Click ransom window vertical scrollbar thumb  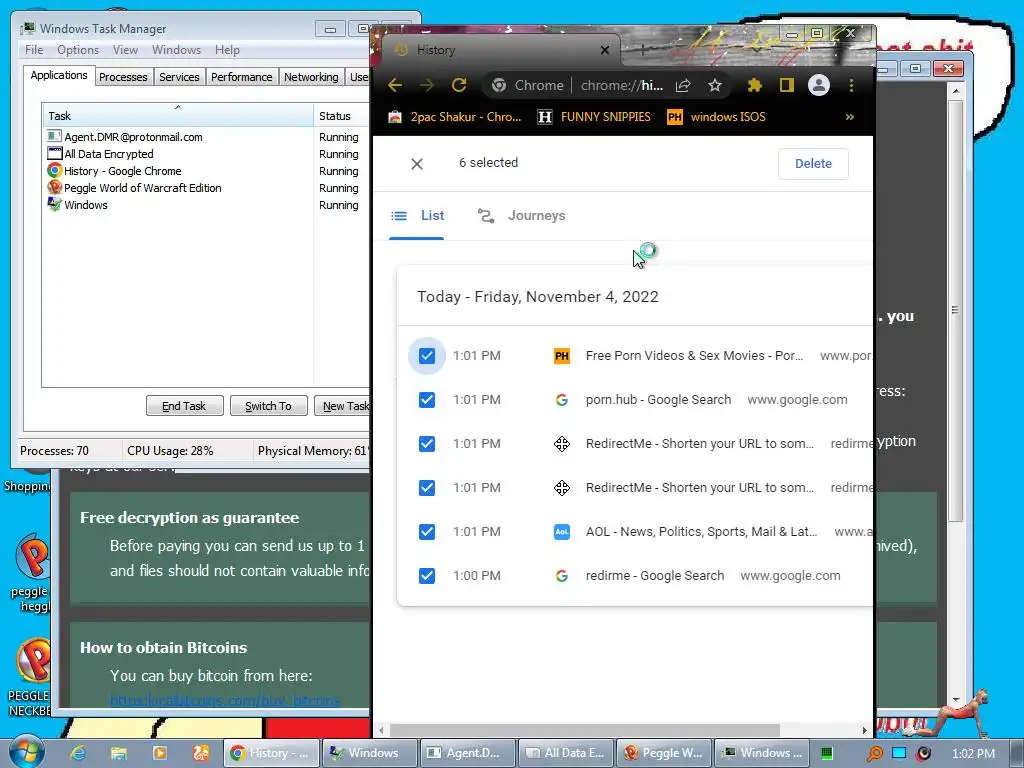coord(955,310)
